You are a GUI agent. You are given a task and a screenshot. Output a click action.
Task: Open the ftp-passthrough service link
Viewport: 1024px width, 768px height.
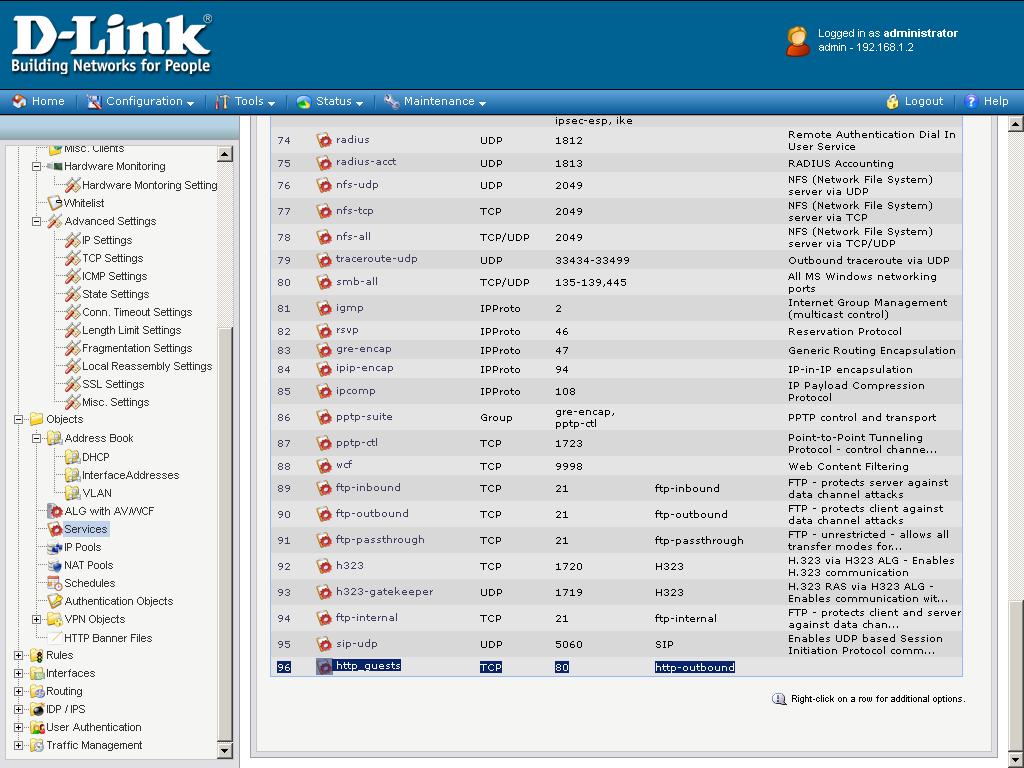tap(380, 540)
